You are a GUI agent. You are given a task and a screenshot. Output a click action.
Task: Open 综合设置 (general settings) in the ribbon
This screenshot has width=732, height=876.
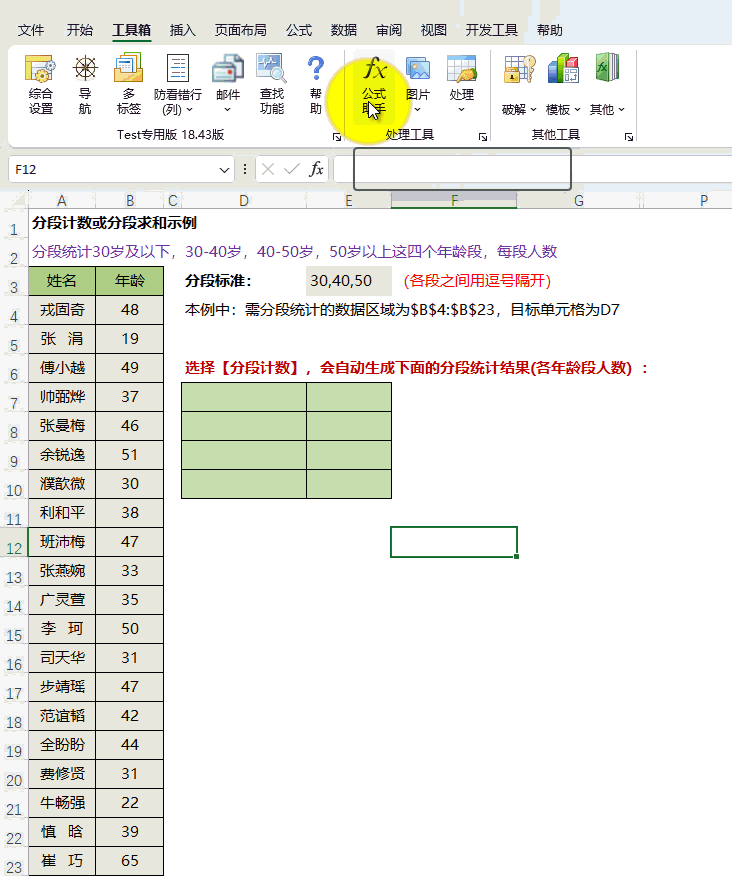click(41, 84)
